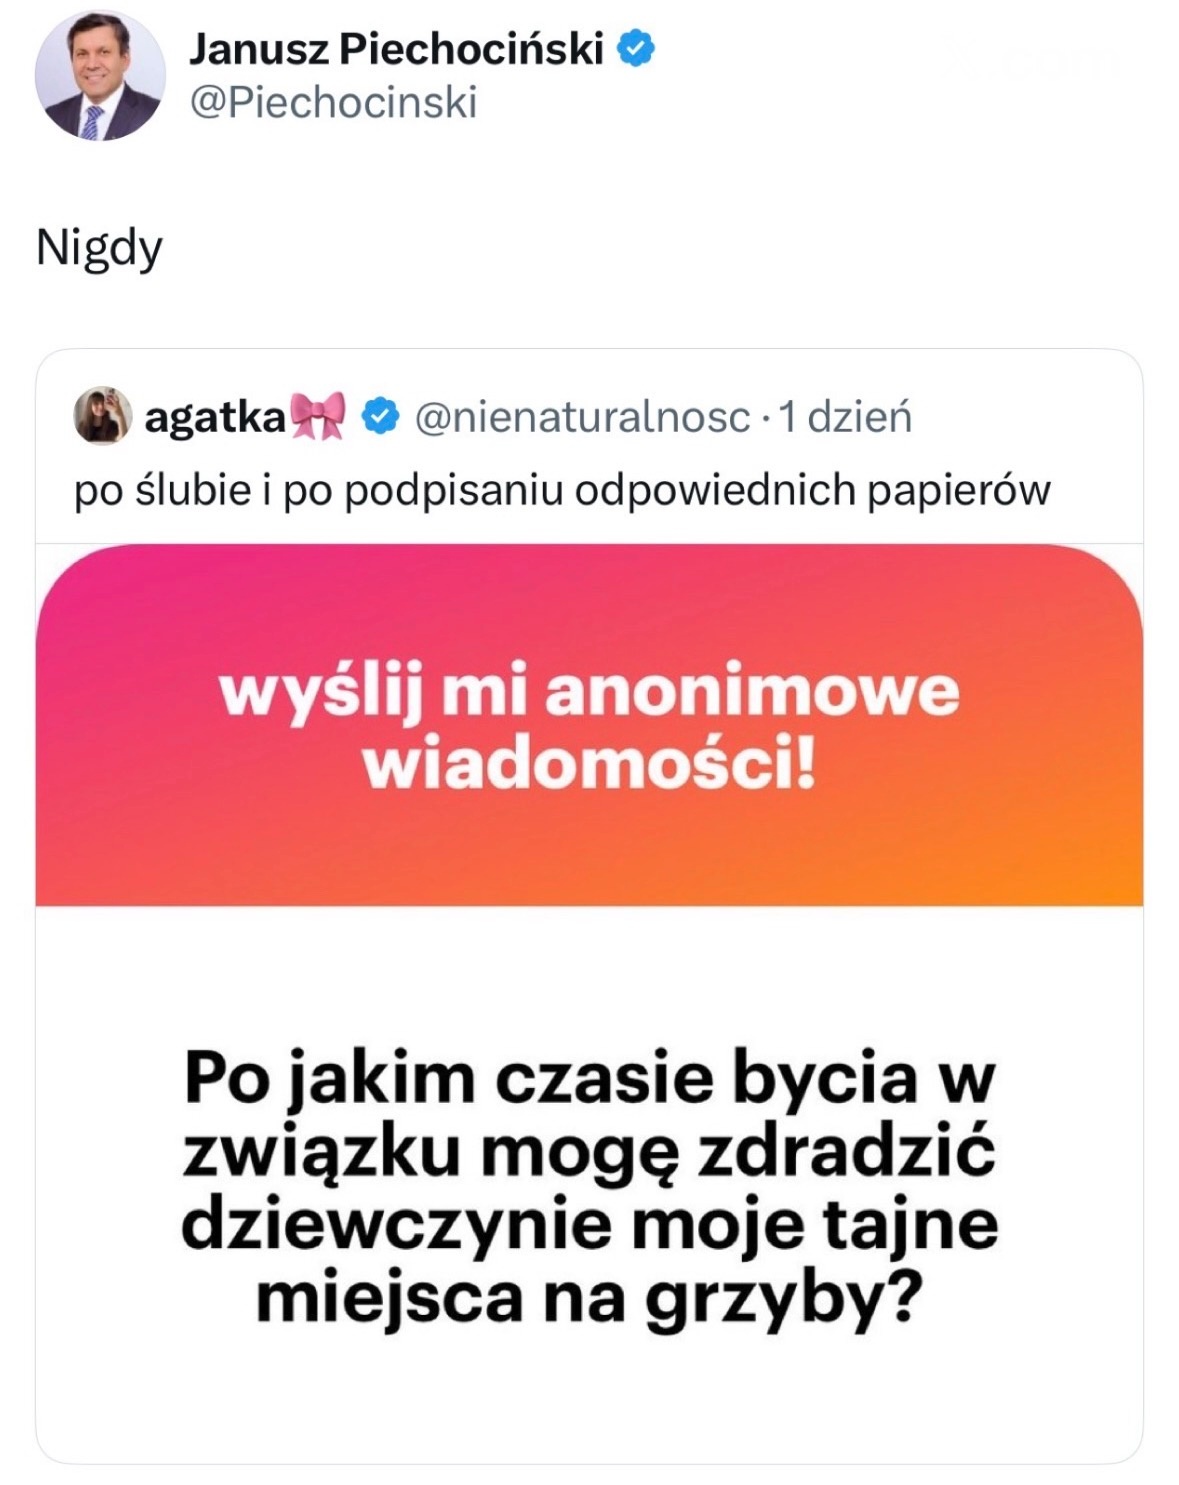Select the line "związku mogę zdradzić"

(x=589, y=1151)
